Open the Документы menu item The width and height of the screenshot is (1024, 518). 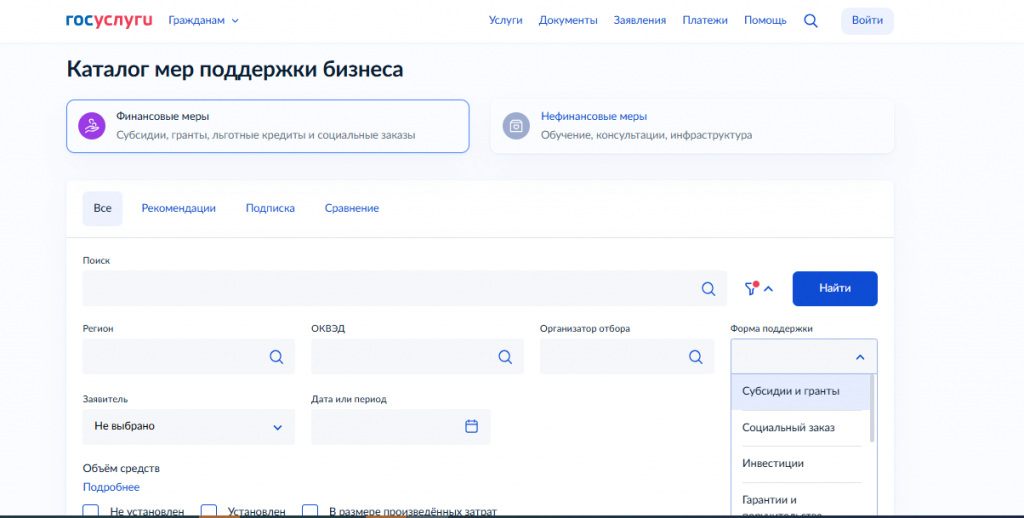pyautogui.click(x=568, y=21)
